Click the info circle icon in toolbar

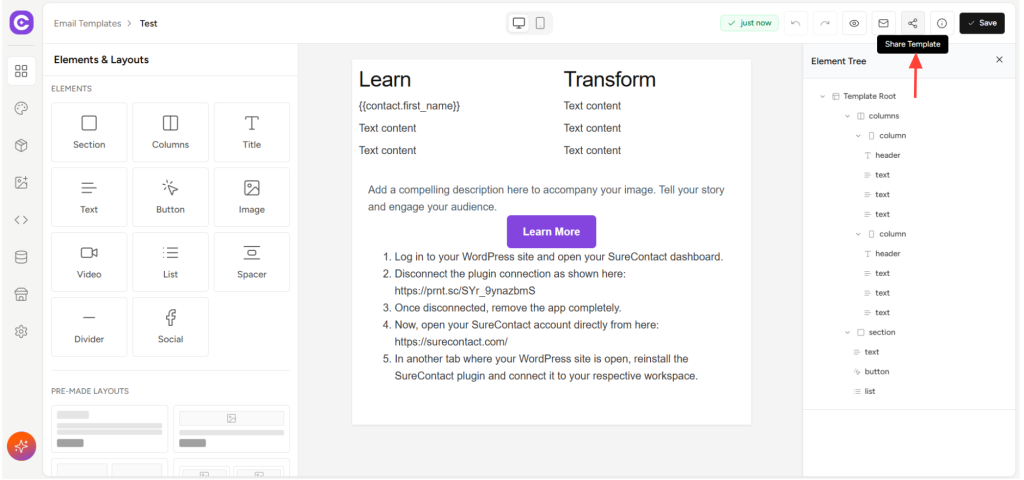941,23
